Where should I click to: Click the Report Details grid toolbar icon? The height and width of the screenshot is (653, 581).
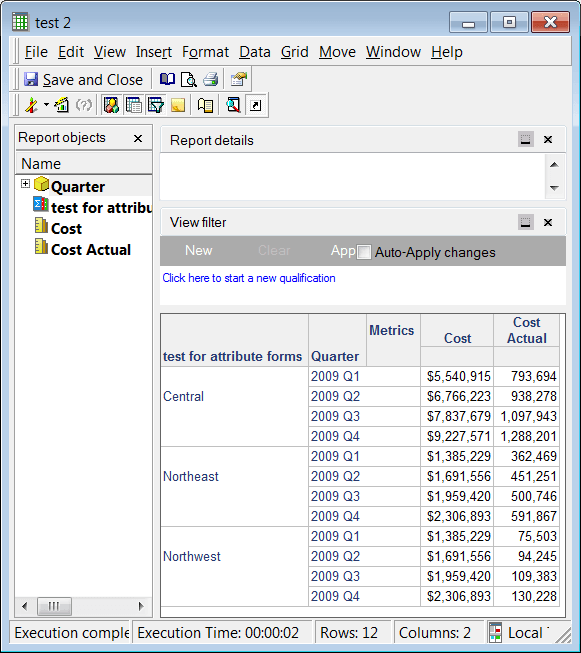click(x=134, y=105)
